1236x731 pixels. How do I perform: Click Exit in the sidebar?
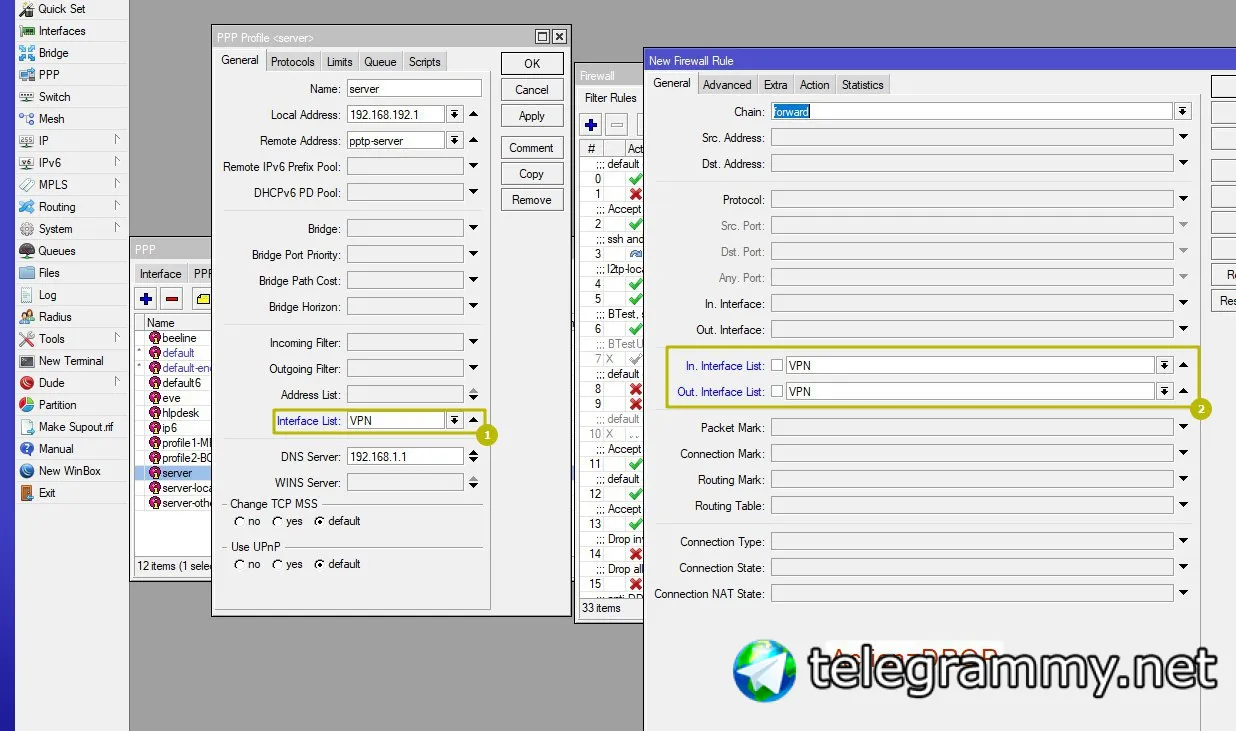pyautogui.click(x=47, y=493)
